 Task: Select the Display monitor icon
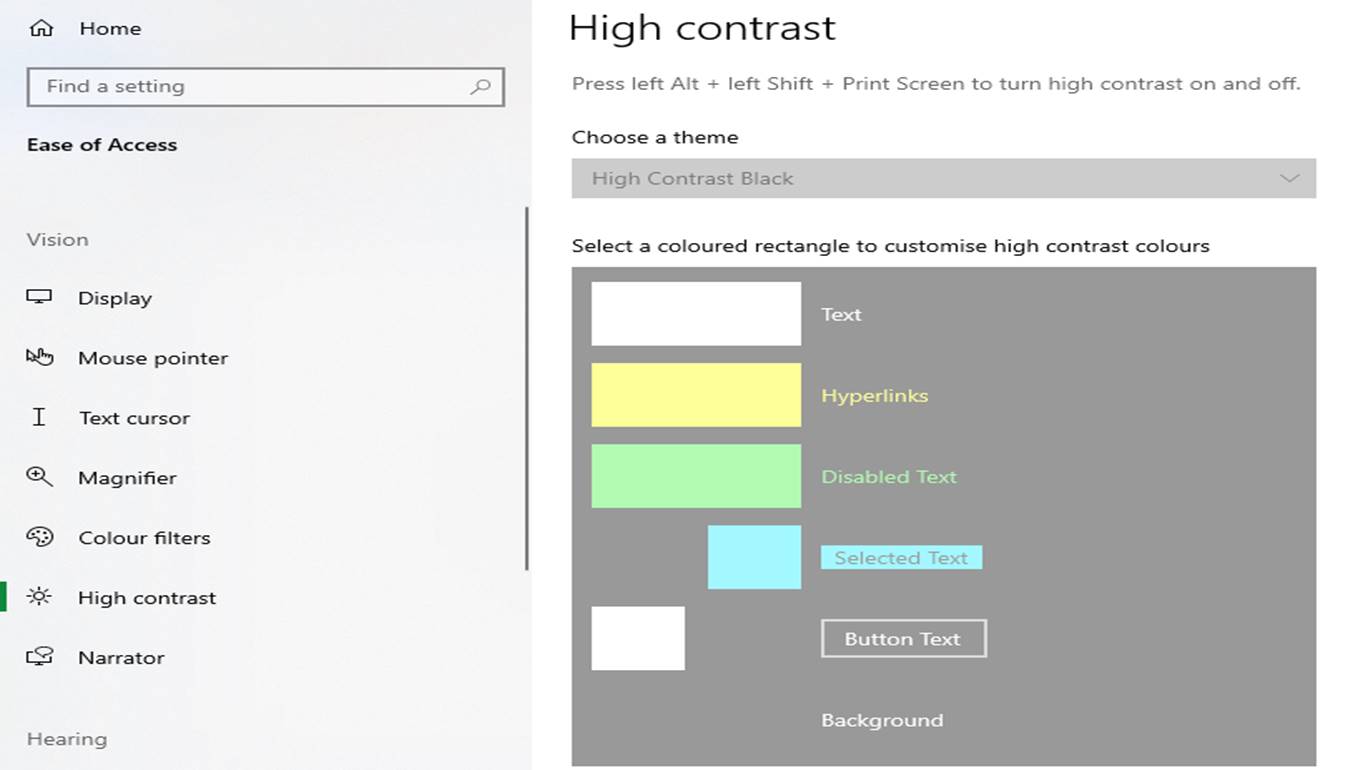point(40,297)
